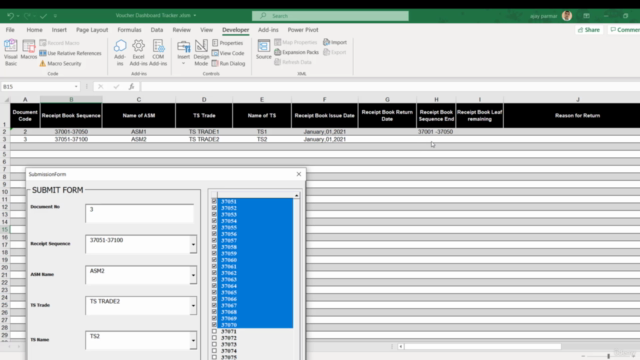
Task: Click the Share button
Action: coord(589,30)
